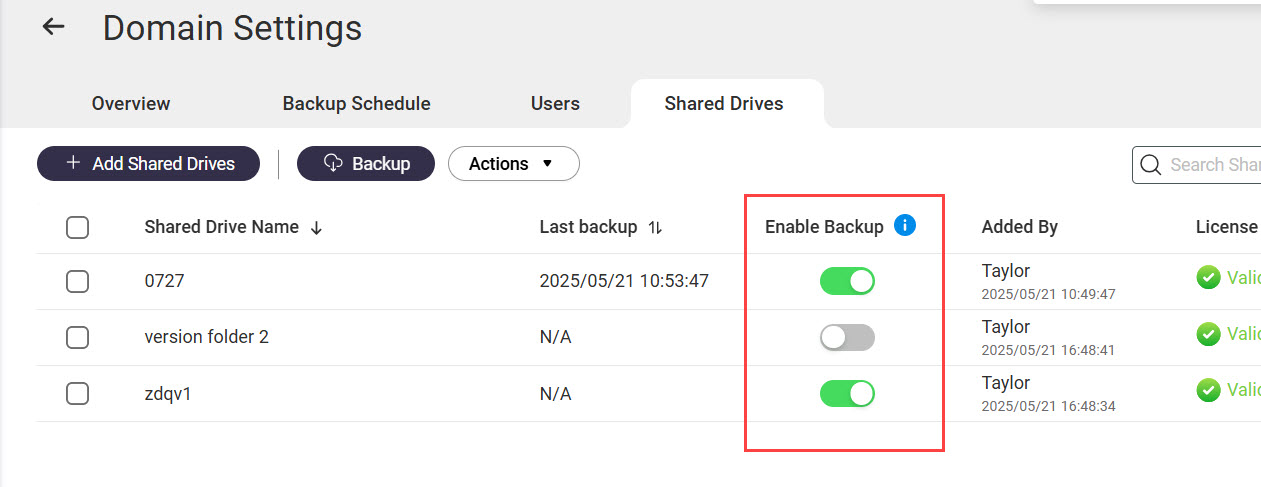Click the Last backup sort icon

(x=656, y=228)
